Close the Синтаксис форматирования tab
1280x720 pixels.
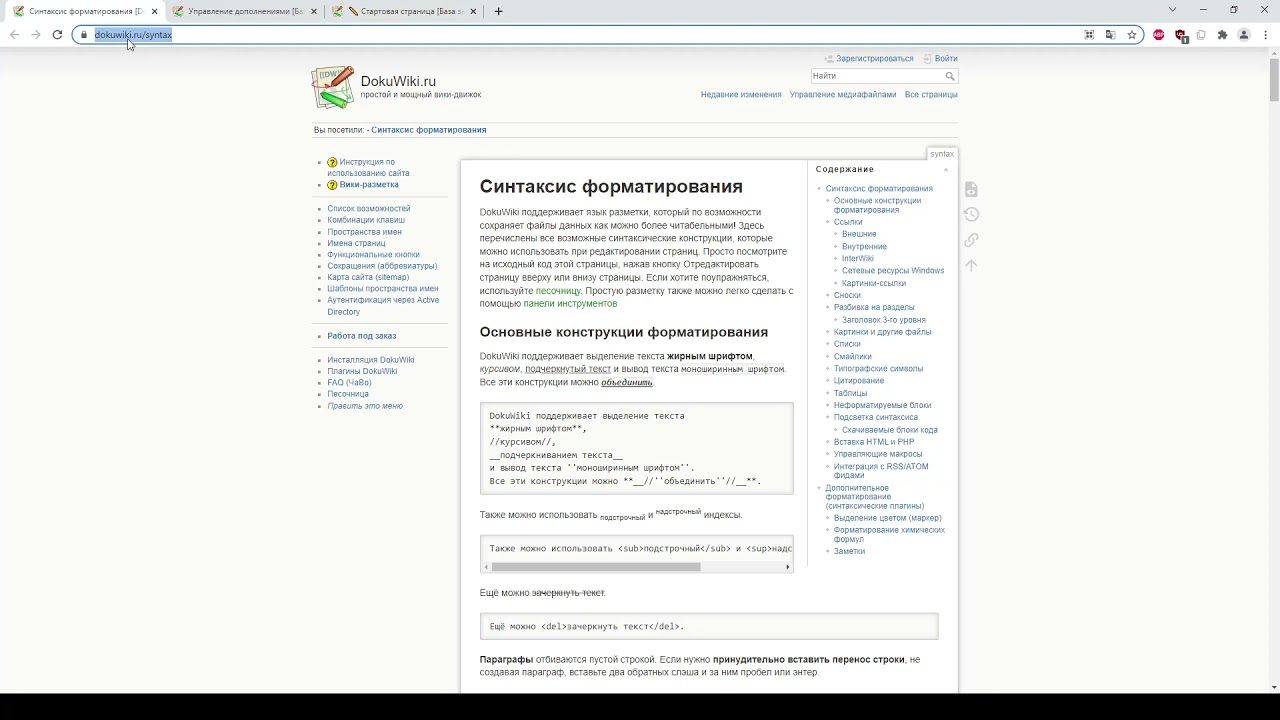tap(155, 11)
